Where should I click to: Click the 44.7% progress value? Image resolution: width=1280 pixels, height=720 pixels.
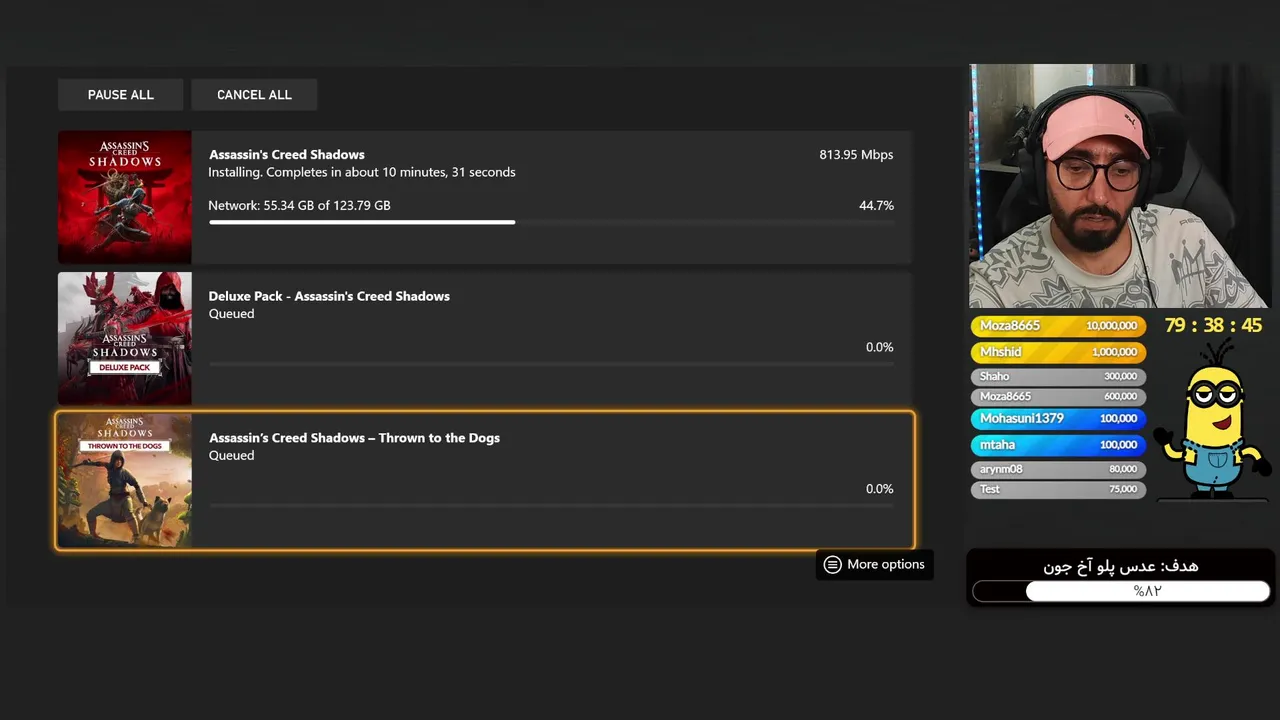[x=876, y=205]
